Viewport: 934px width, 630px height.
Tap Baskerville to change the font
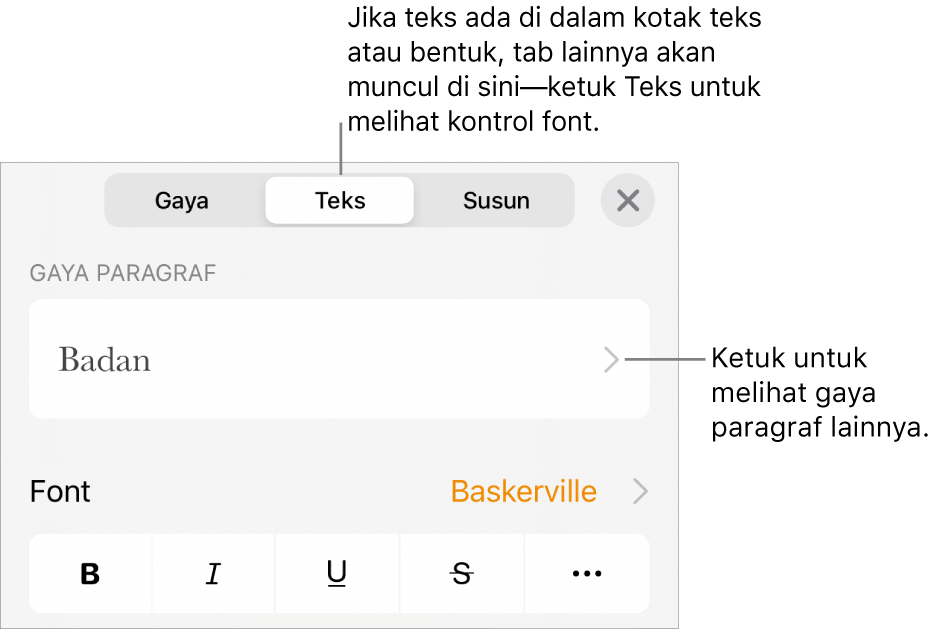(x=523, y=491)
